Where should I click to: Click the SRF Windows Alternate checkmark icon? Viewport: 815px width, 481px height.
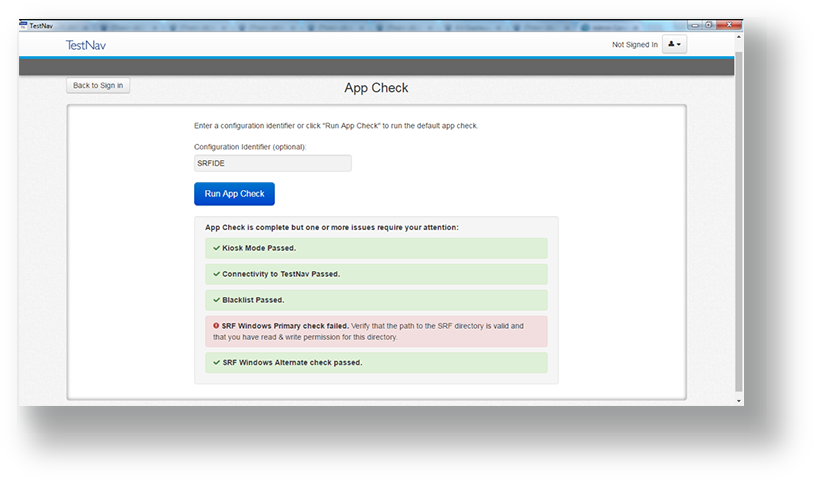(215, 362)
